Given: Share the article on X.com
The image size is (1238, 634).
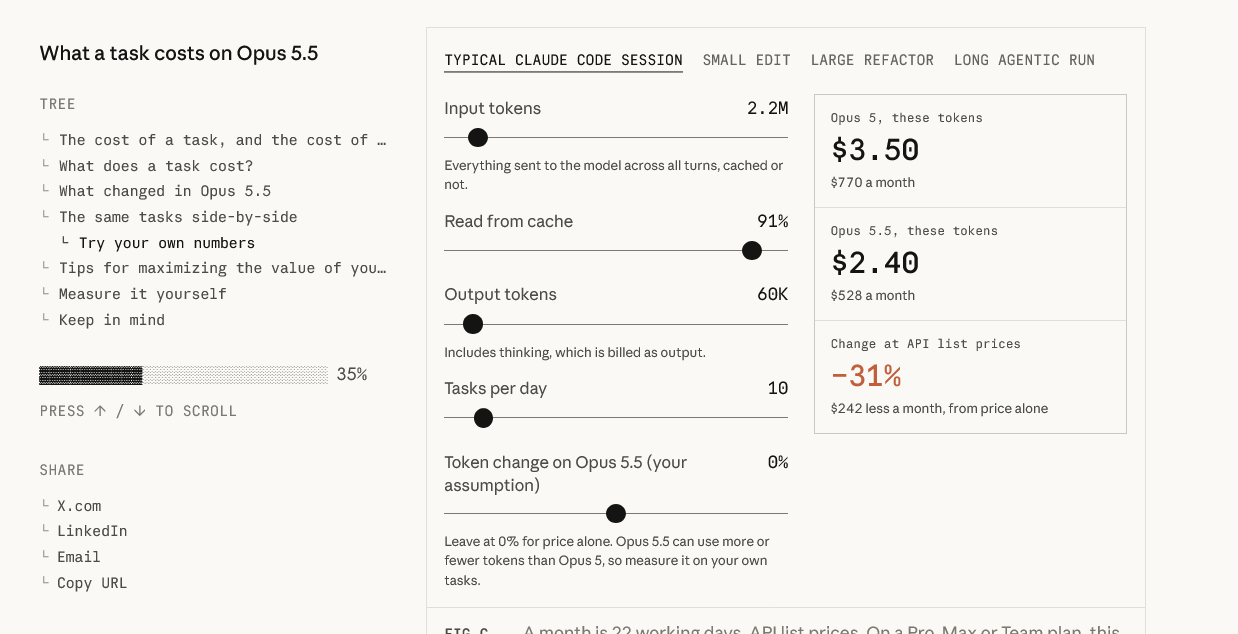Looking at the screenshot, I should 79,506.
